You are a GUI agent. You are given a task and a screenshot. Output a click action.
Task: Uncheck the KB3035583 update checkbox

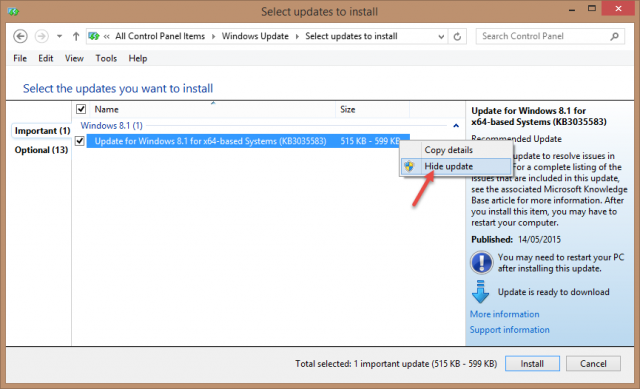pos(80,141)
